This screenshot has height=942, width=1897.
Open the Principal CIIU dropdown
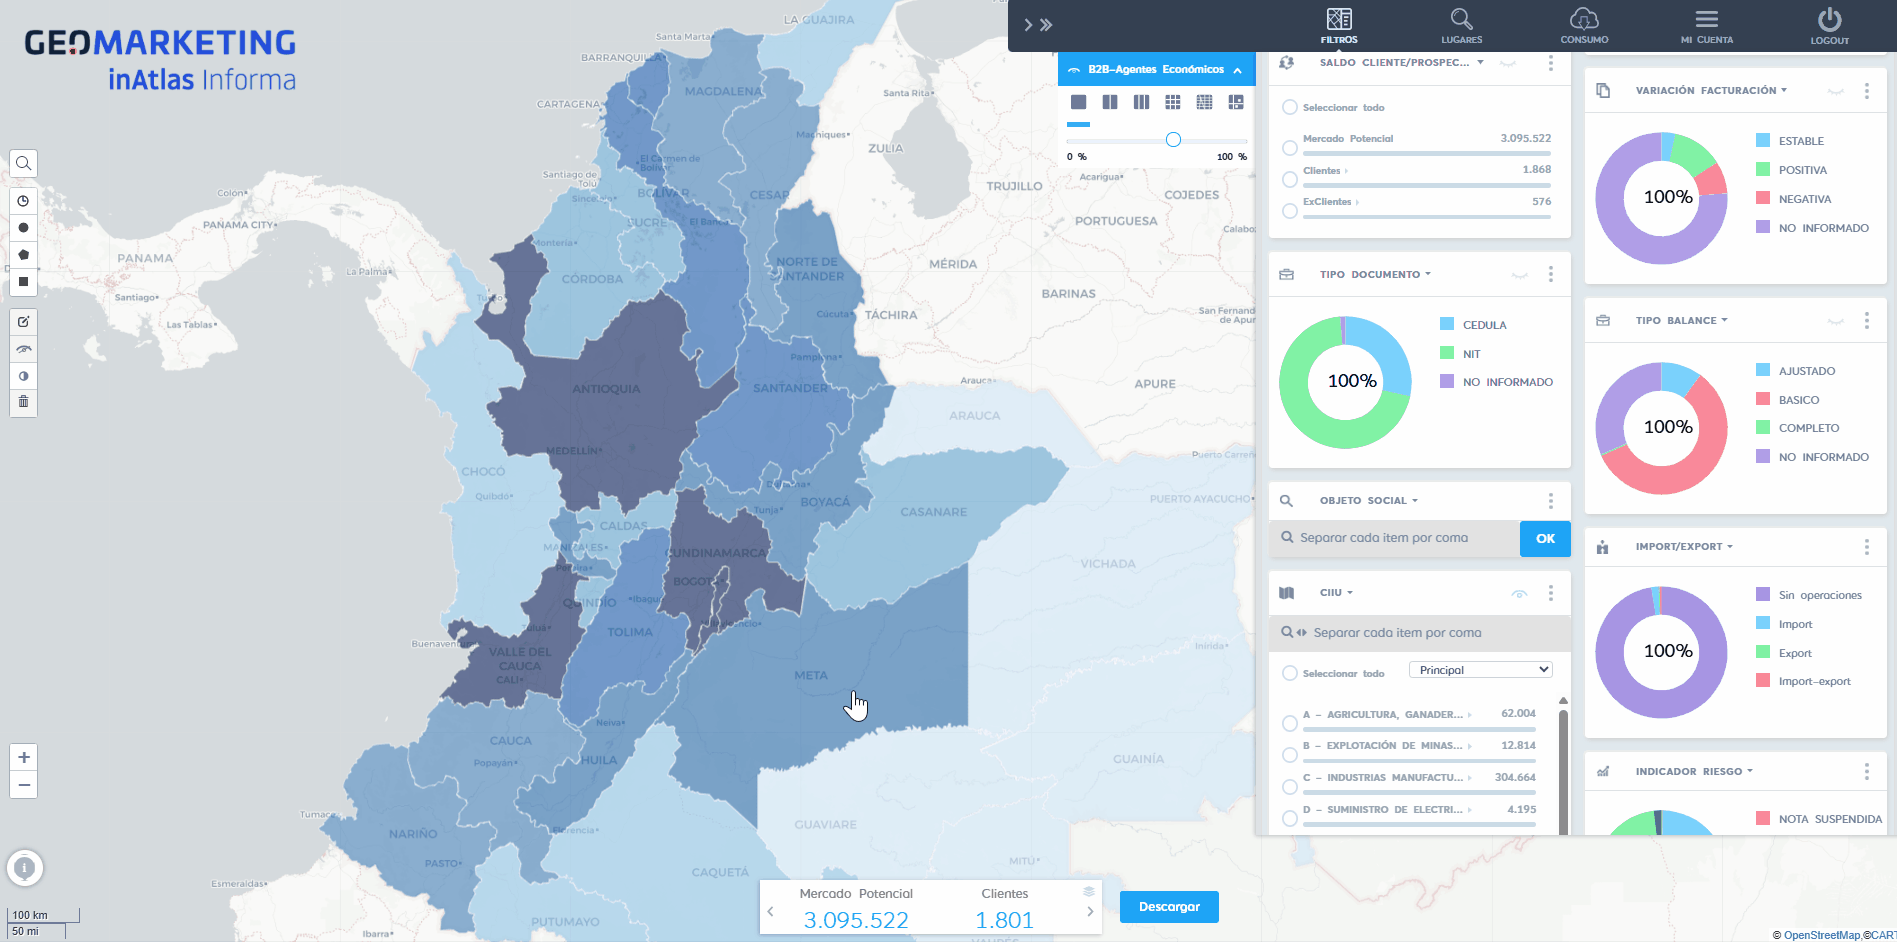(1480, 670)
